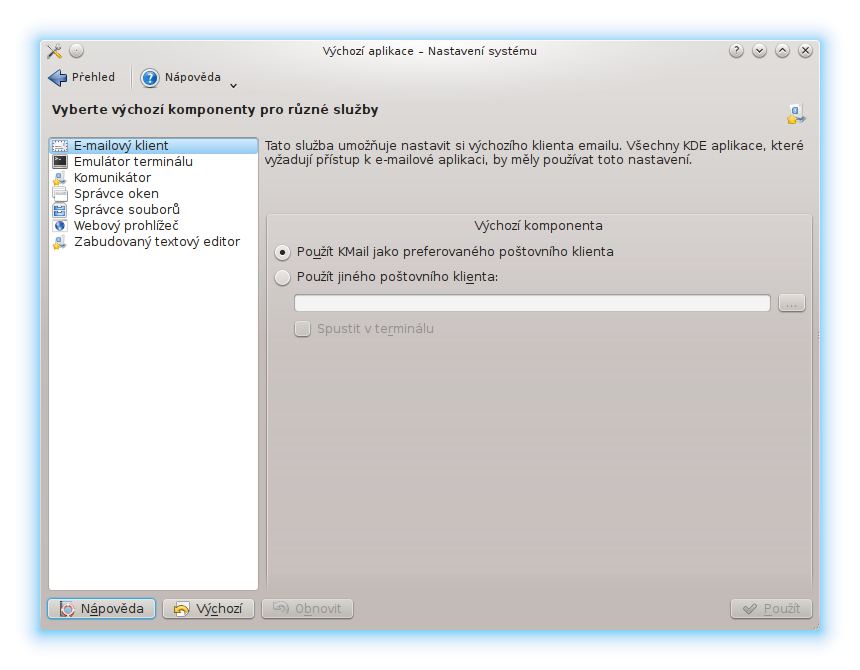Click the bottom Nápověda button
860x670 pixels.
(x=101, y=609)
